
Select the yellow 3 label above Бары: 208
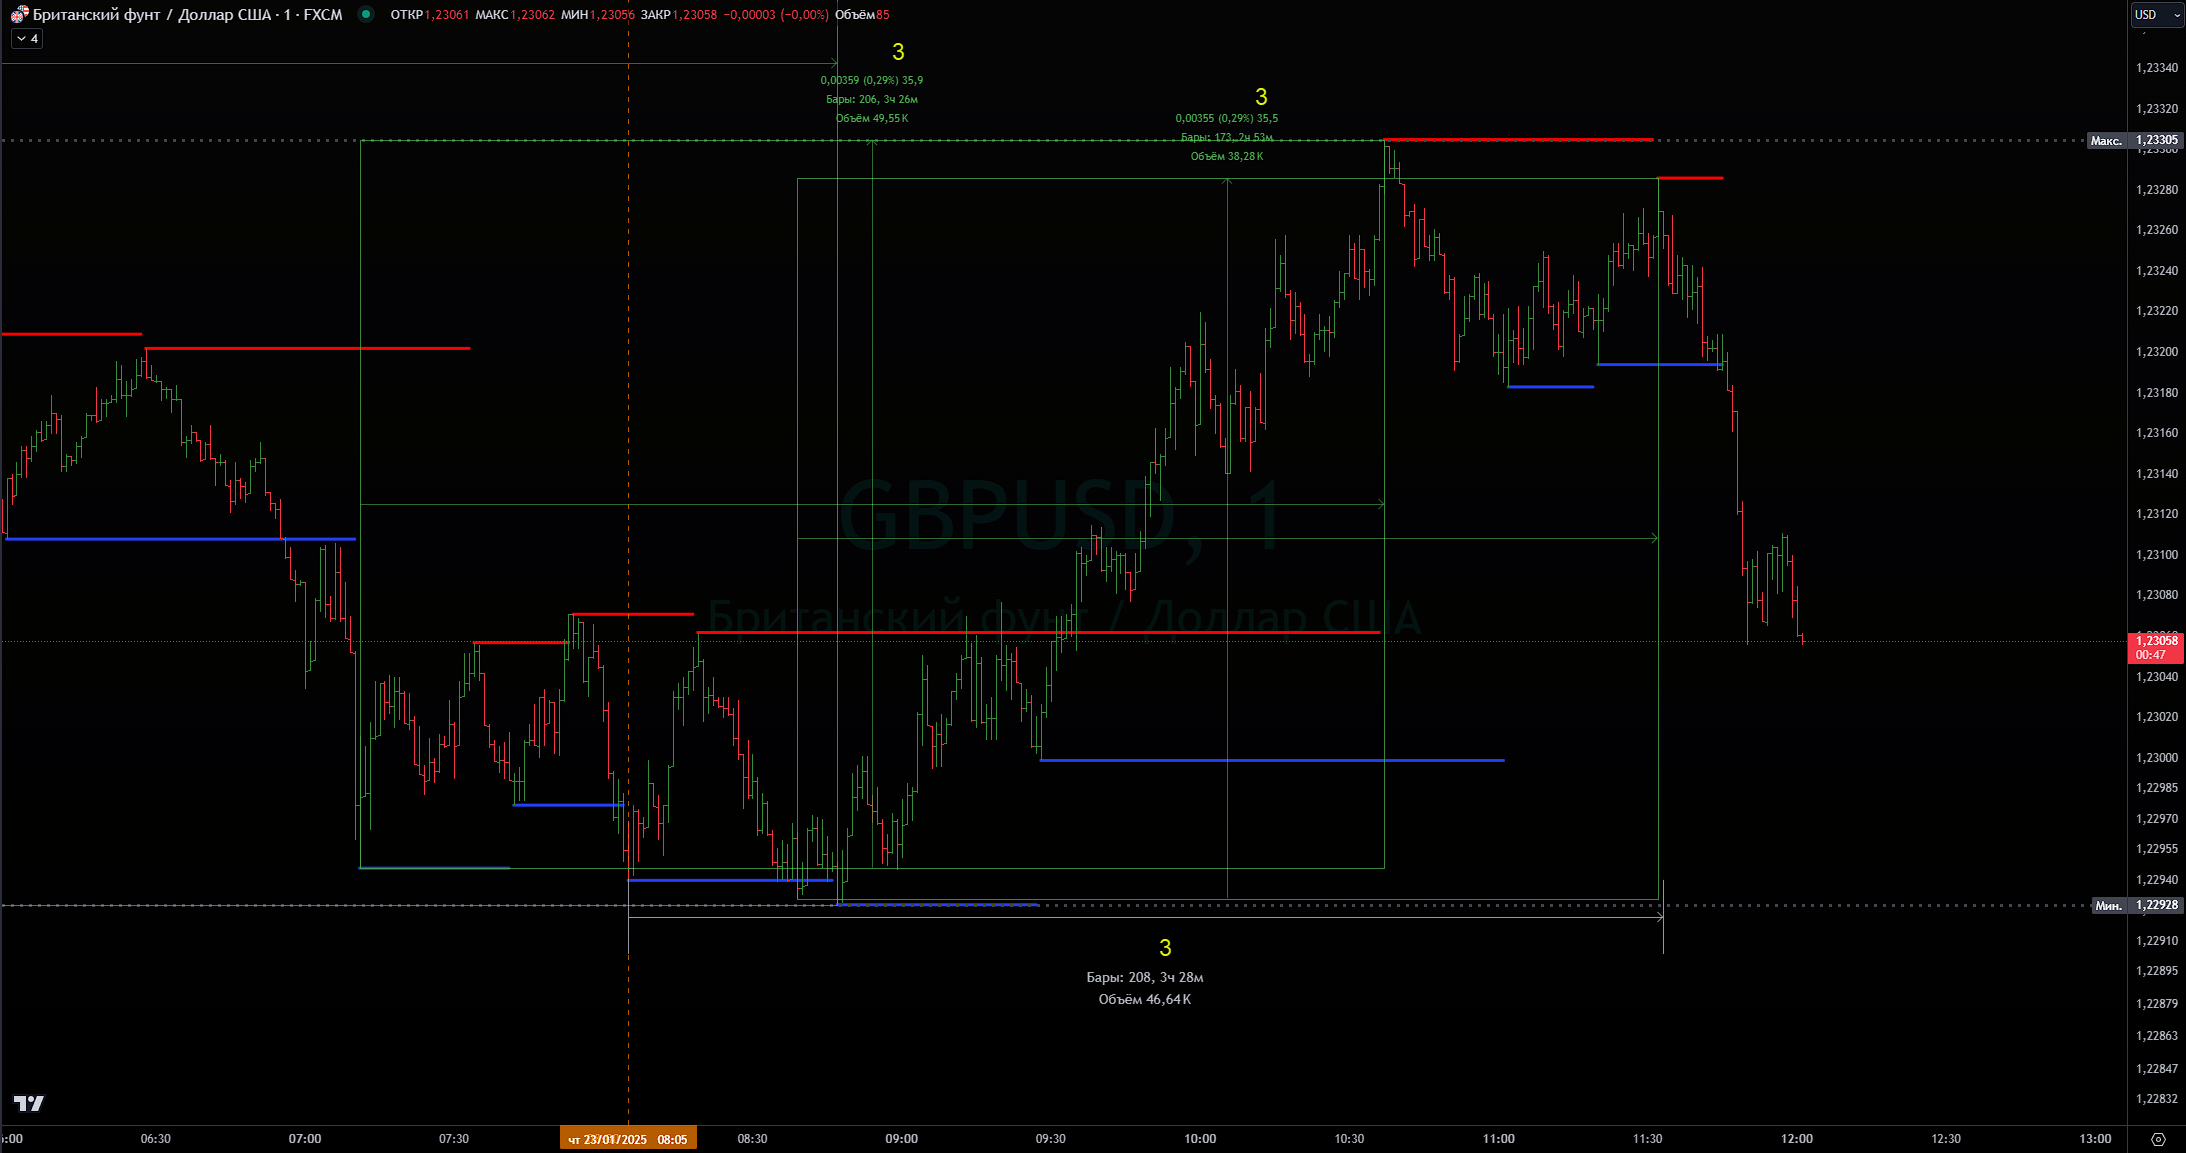tap(1165, 948)
